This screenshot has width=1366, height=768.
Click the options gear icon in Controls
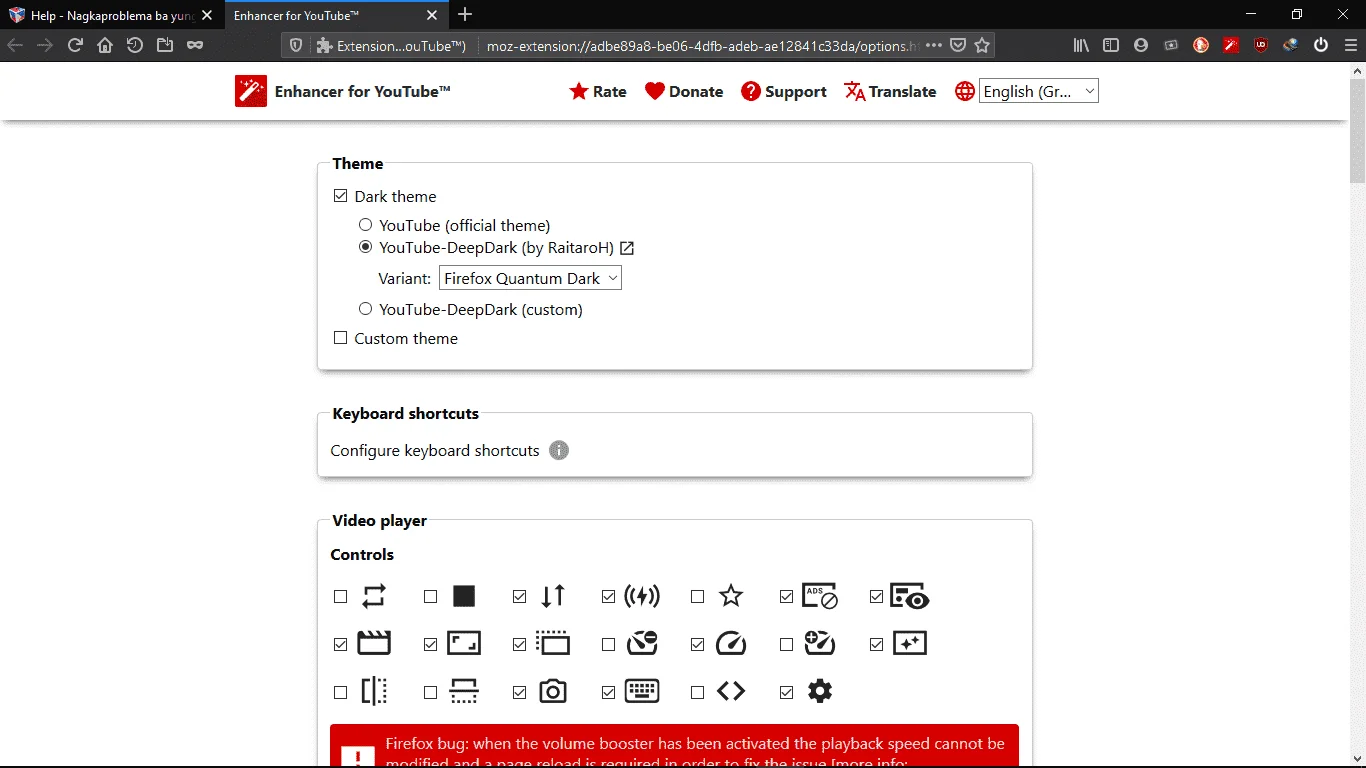820,691
